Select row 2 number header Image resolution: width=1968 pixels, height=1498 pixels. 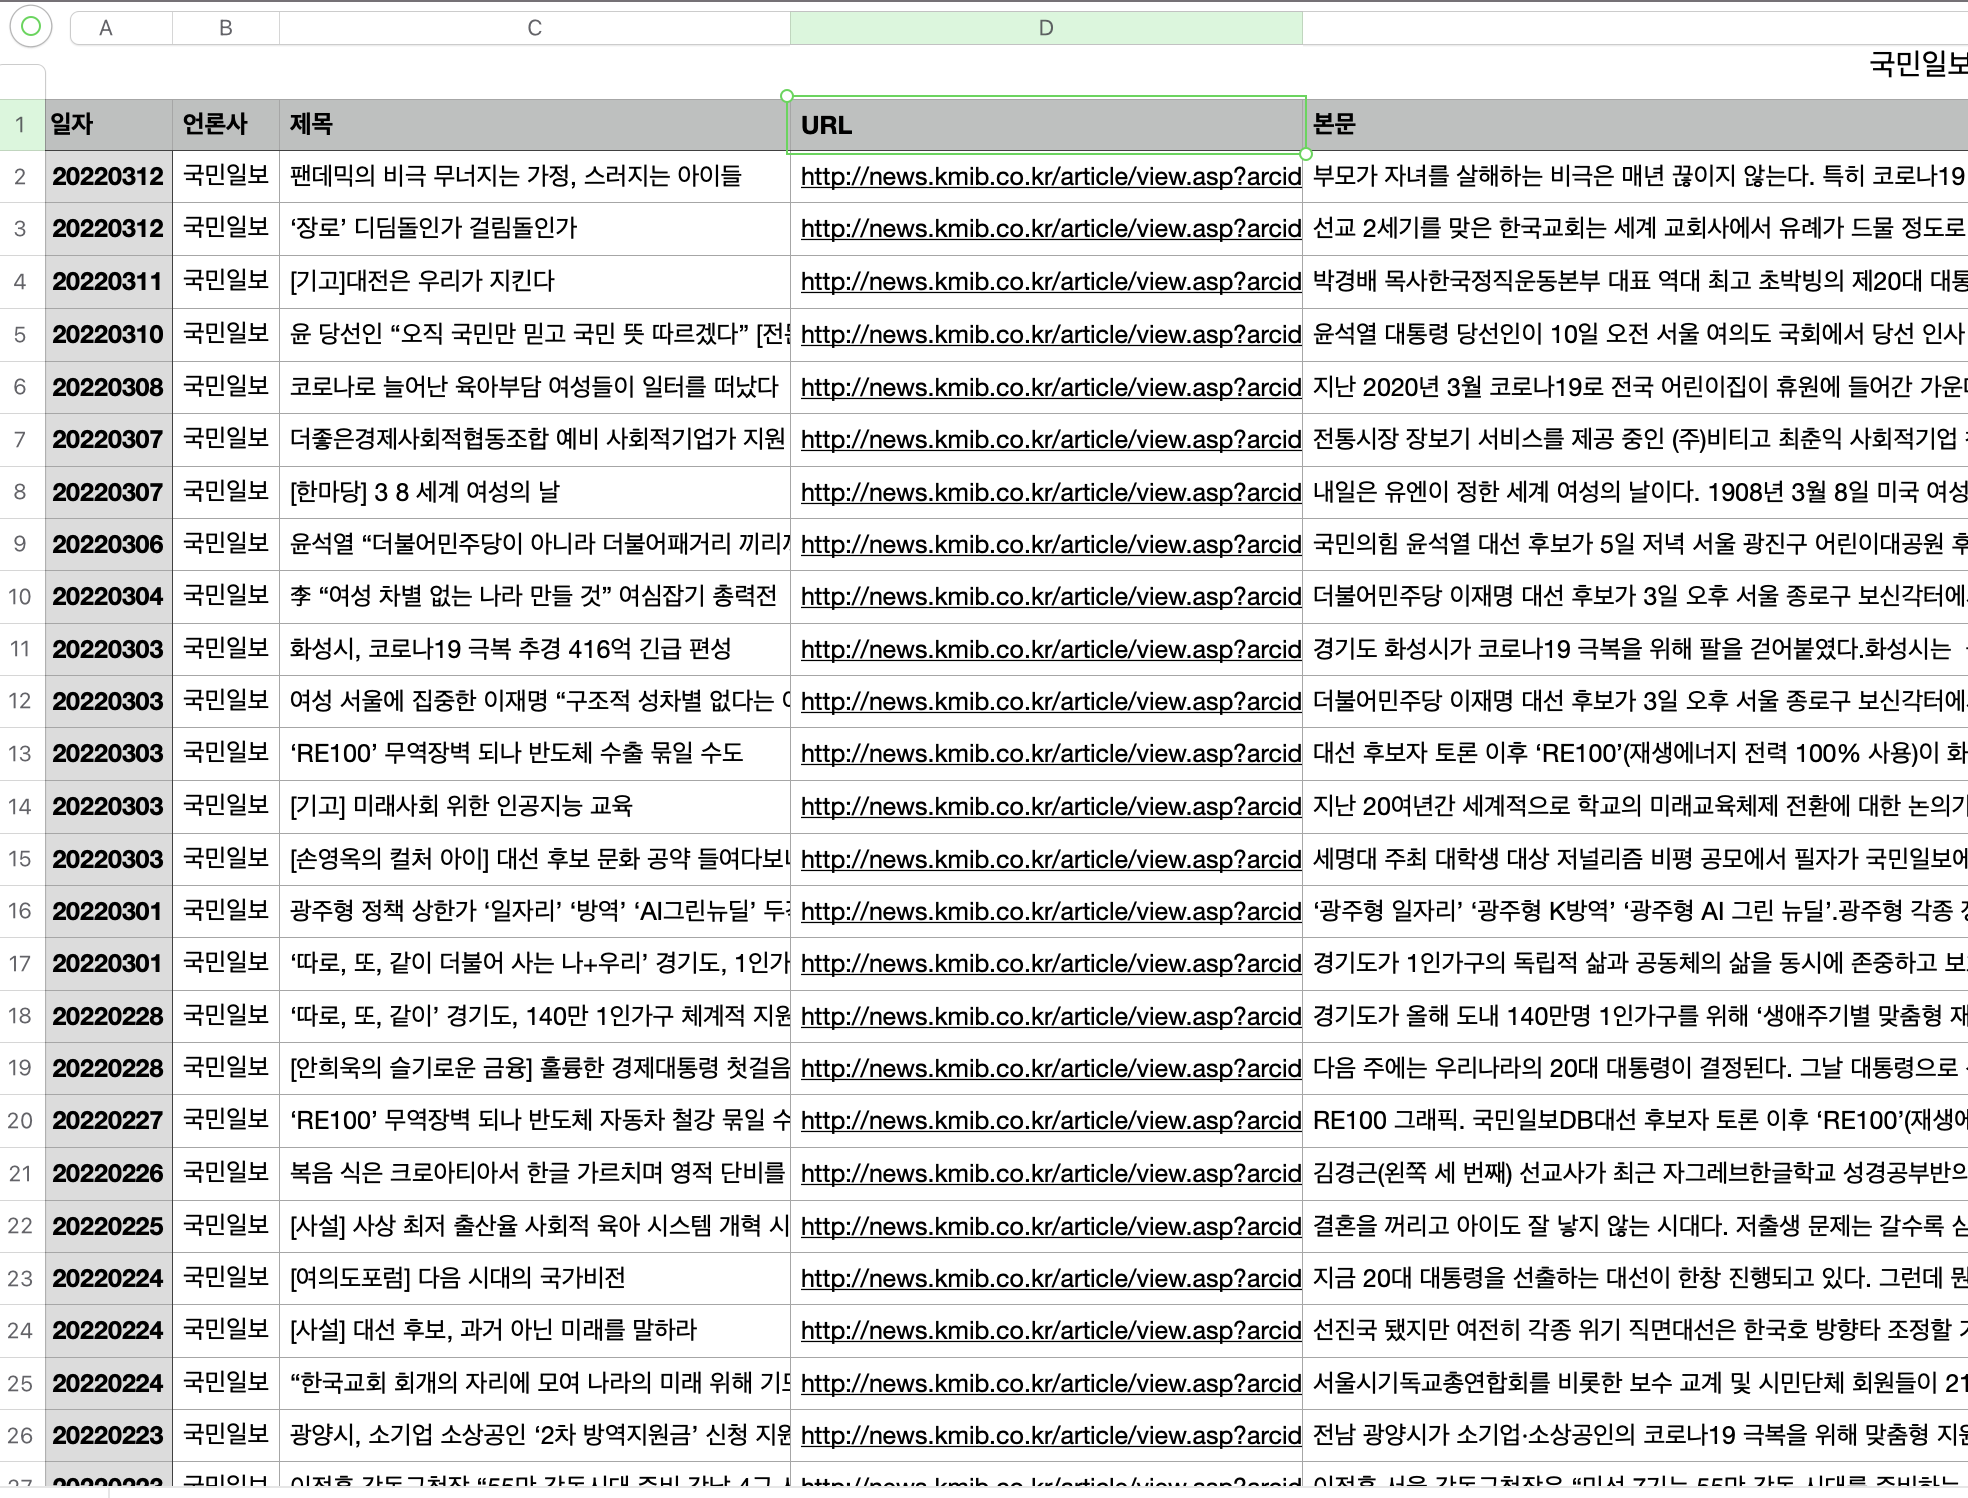(x=20, y=177)
